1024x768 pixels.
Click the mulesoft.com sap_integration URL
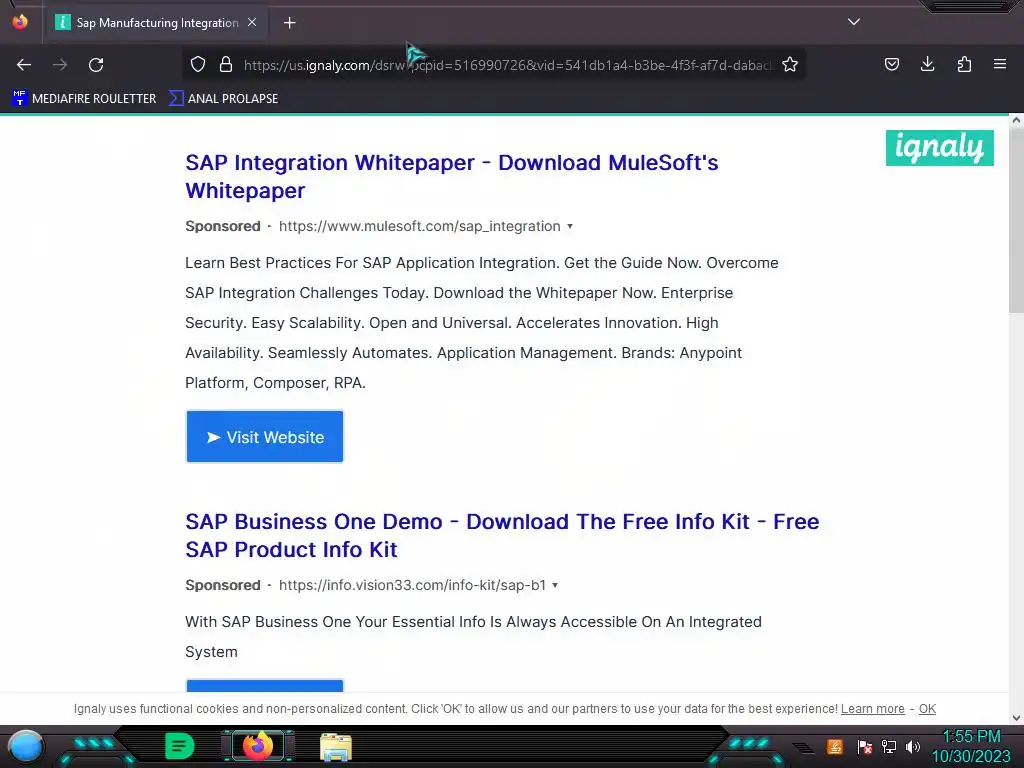pyautogui.click(x=419, y=226)
